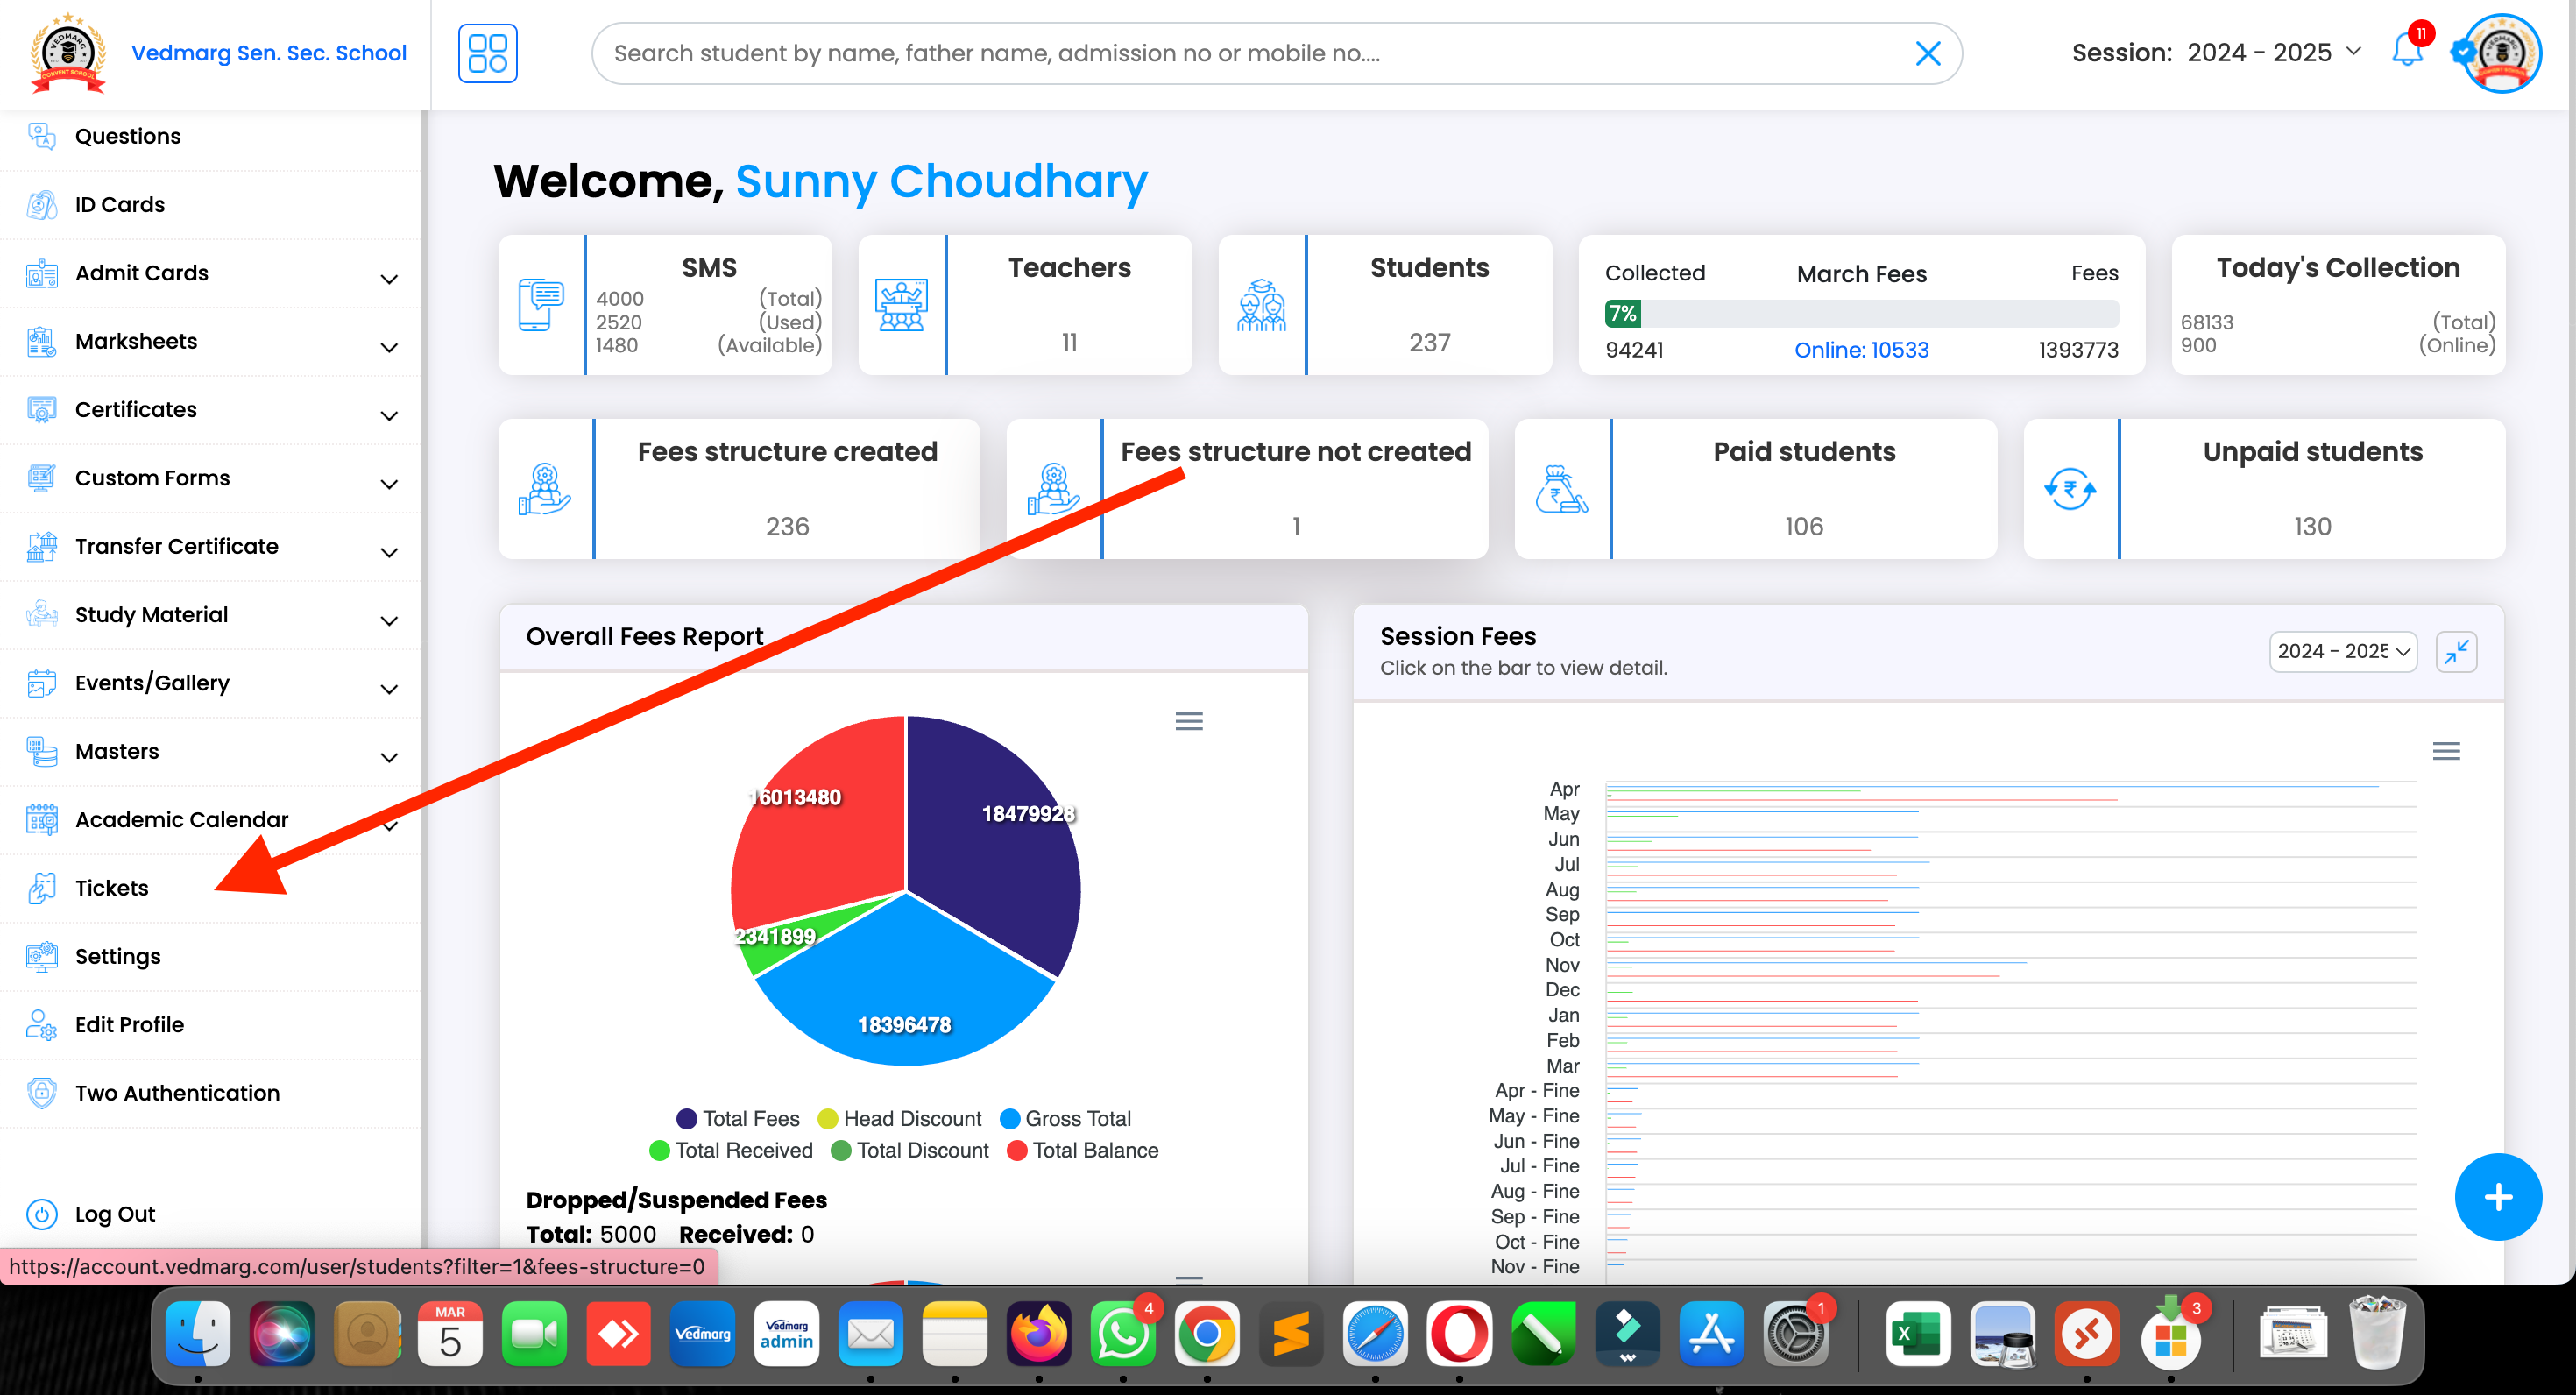Click the grid dashboard icon beside search
Image resolution: width=2576 pixels, height=1395 pixels.
click(487, 53)
